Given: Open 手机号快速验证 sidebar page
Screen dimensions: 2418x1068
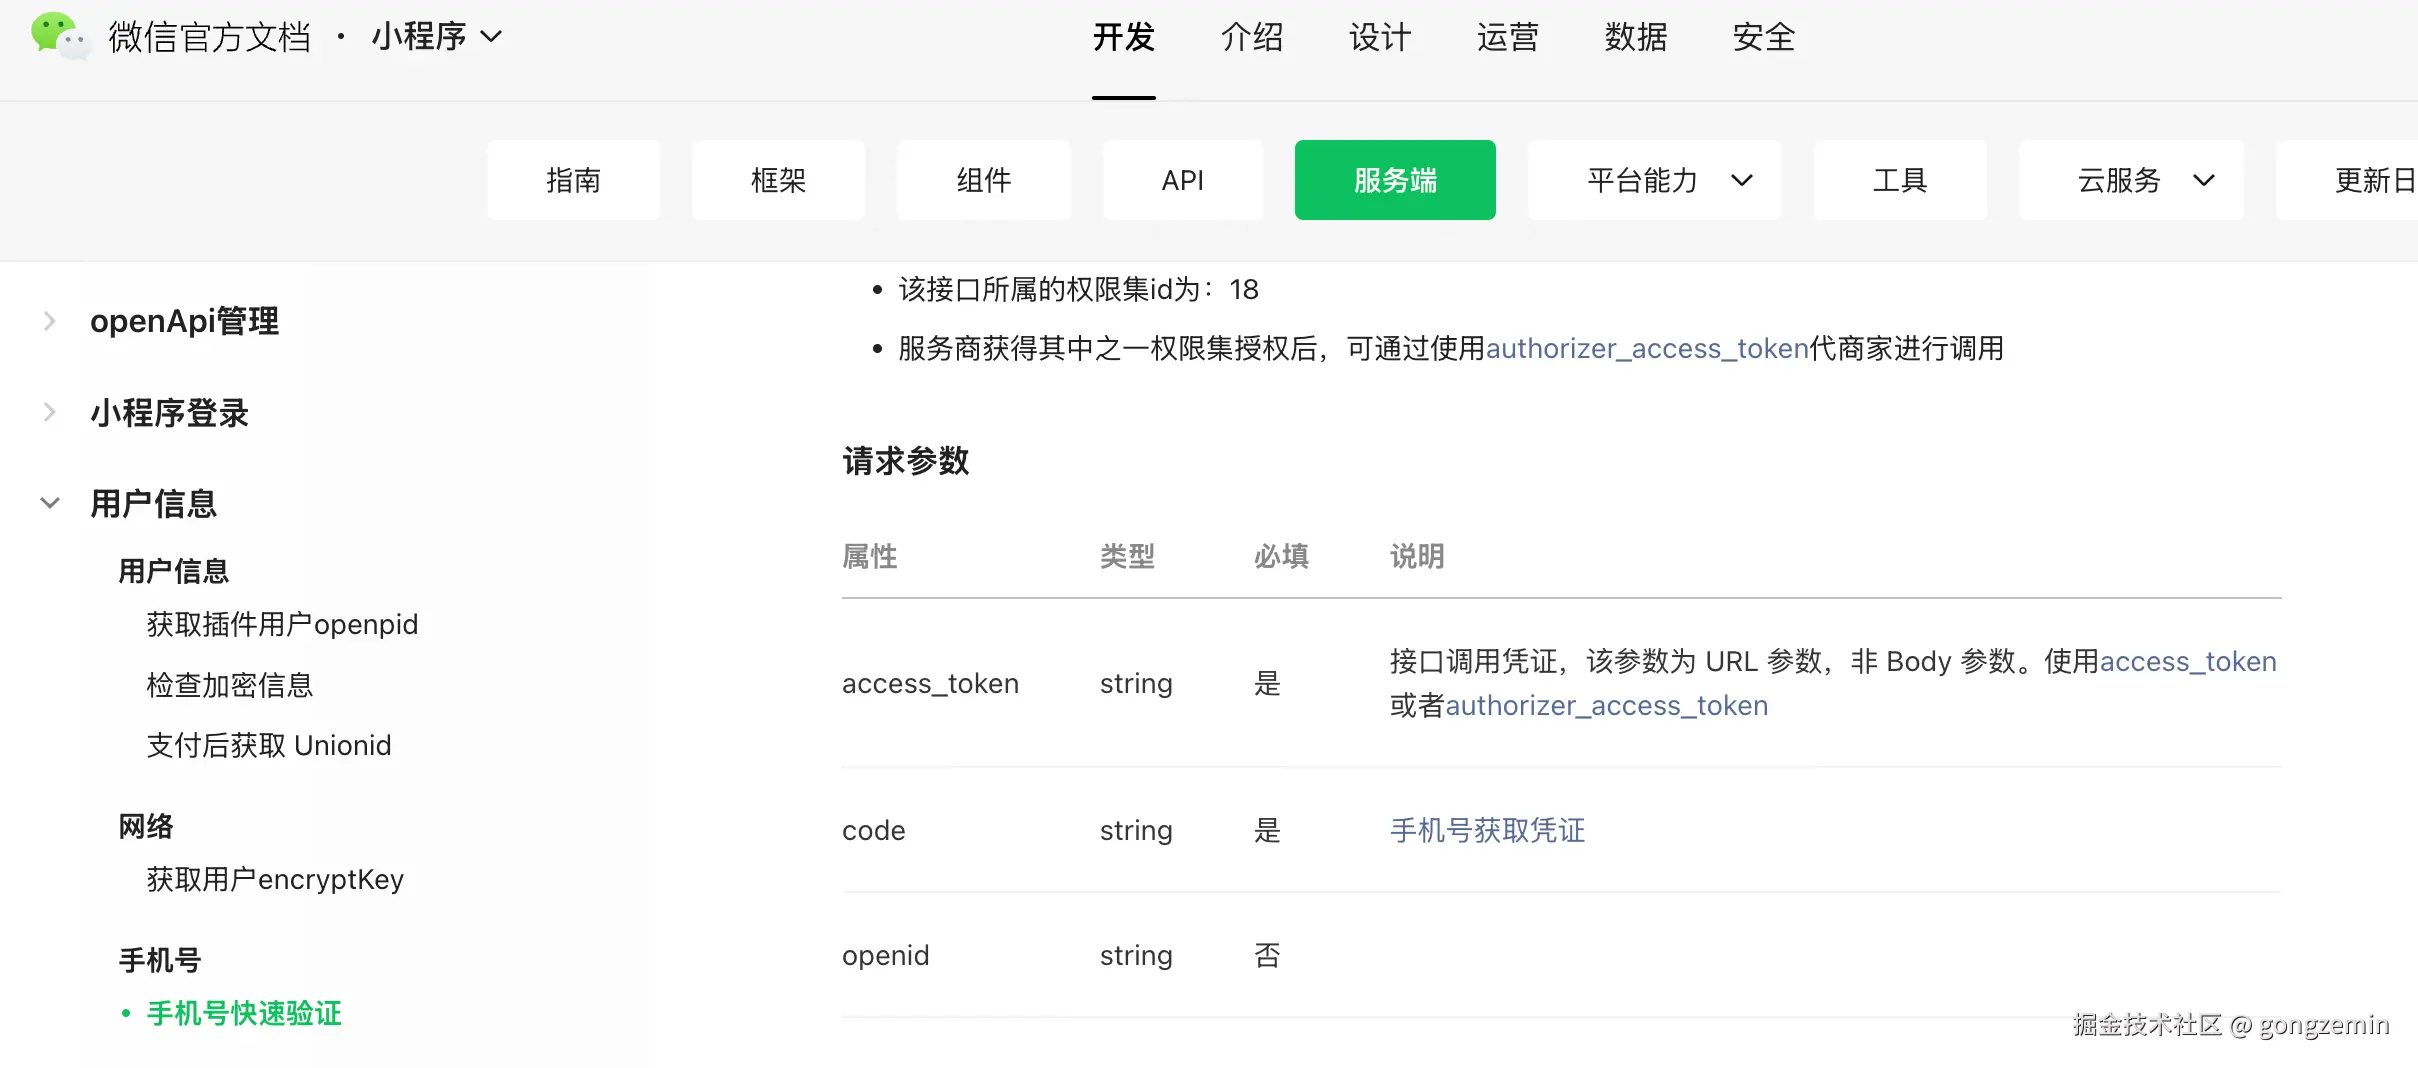Looking at the screenshot, I should coord(244,1013).
